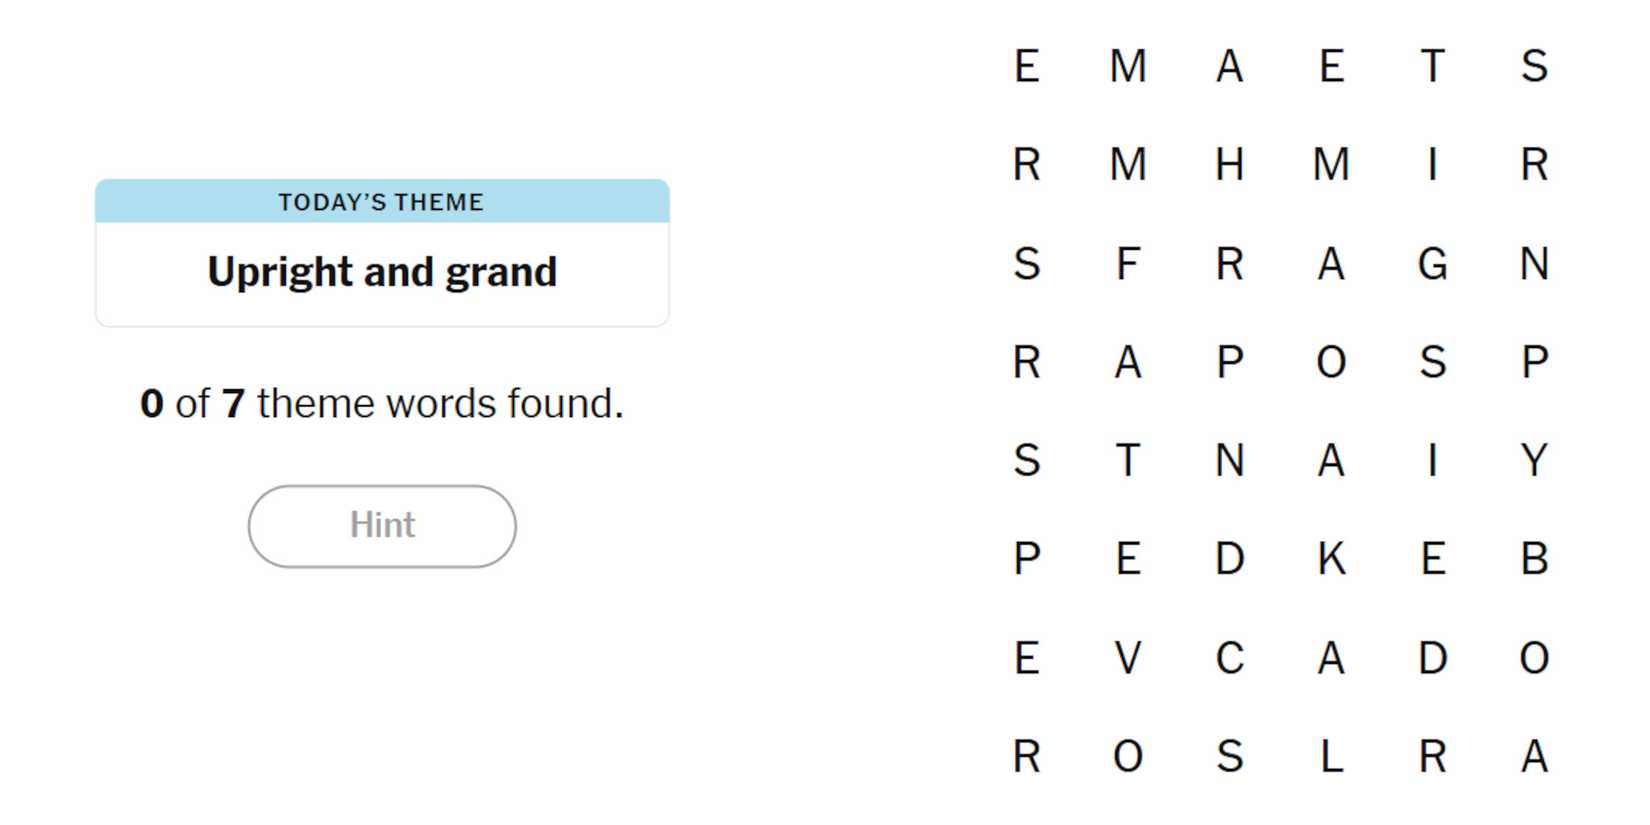Image resolution: width=1650 pixels, height=825 pixels.
Task: Select the letter R in the bottom-left corner
Action: [1026, 756]
